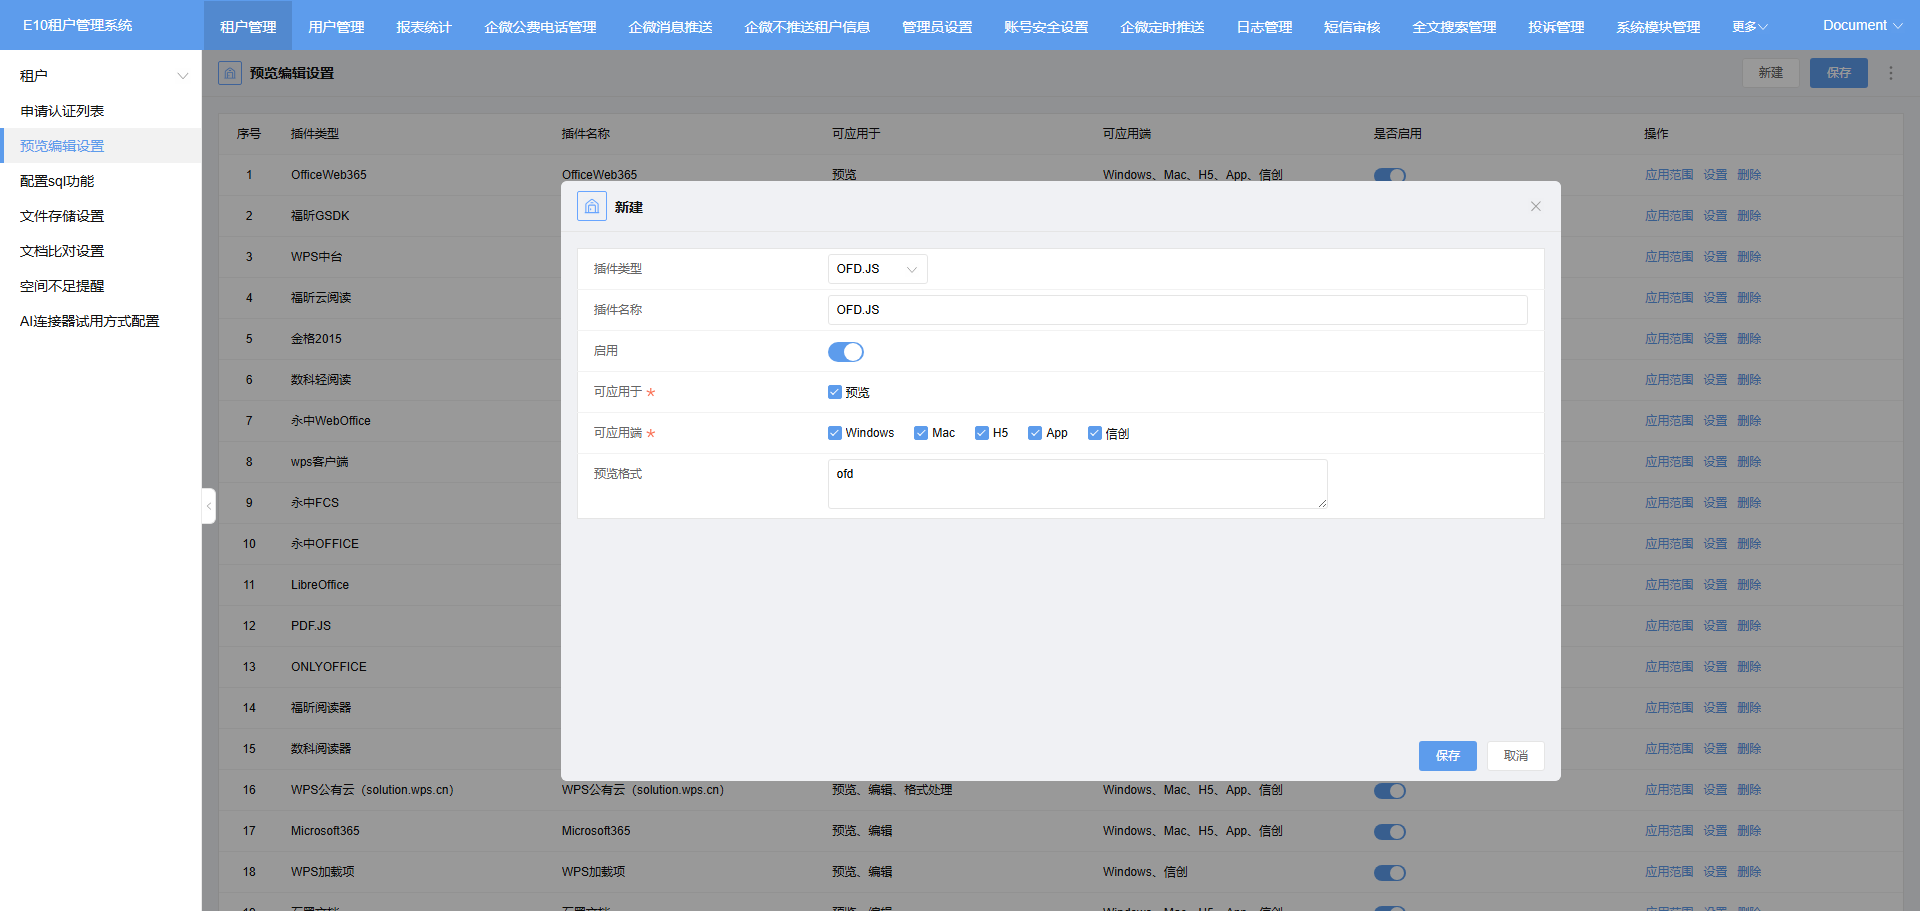The width and height of the screenshot is (1920, 911).
Task: Open the Document user dropdown
Action: [1862, 26]
